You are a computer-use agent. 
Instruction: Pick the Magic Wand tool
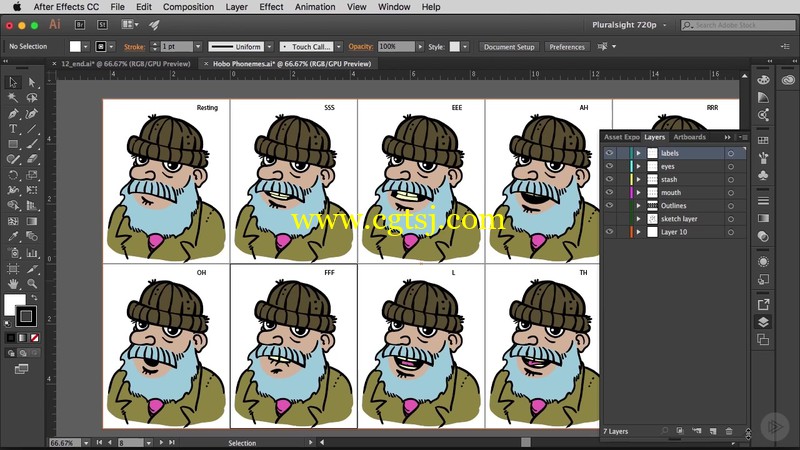click(13, 97)
